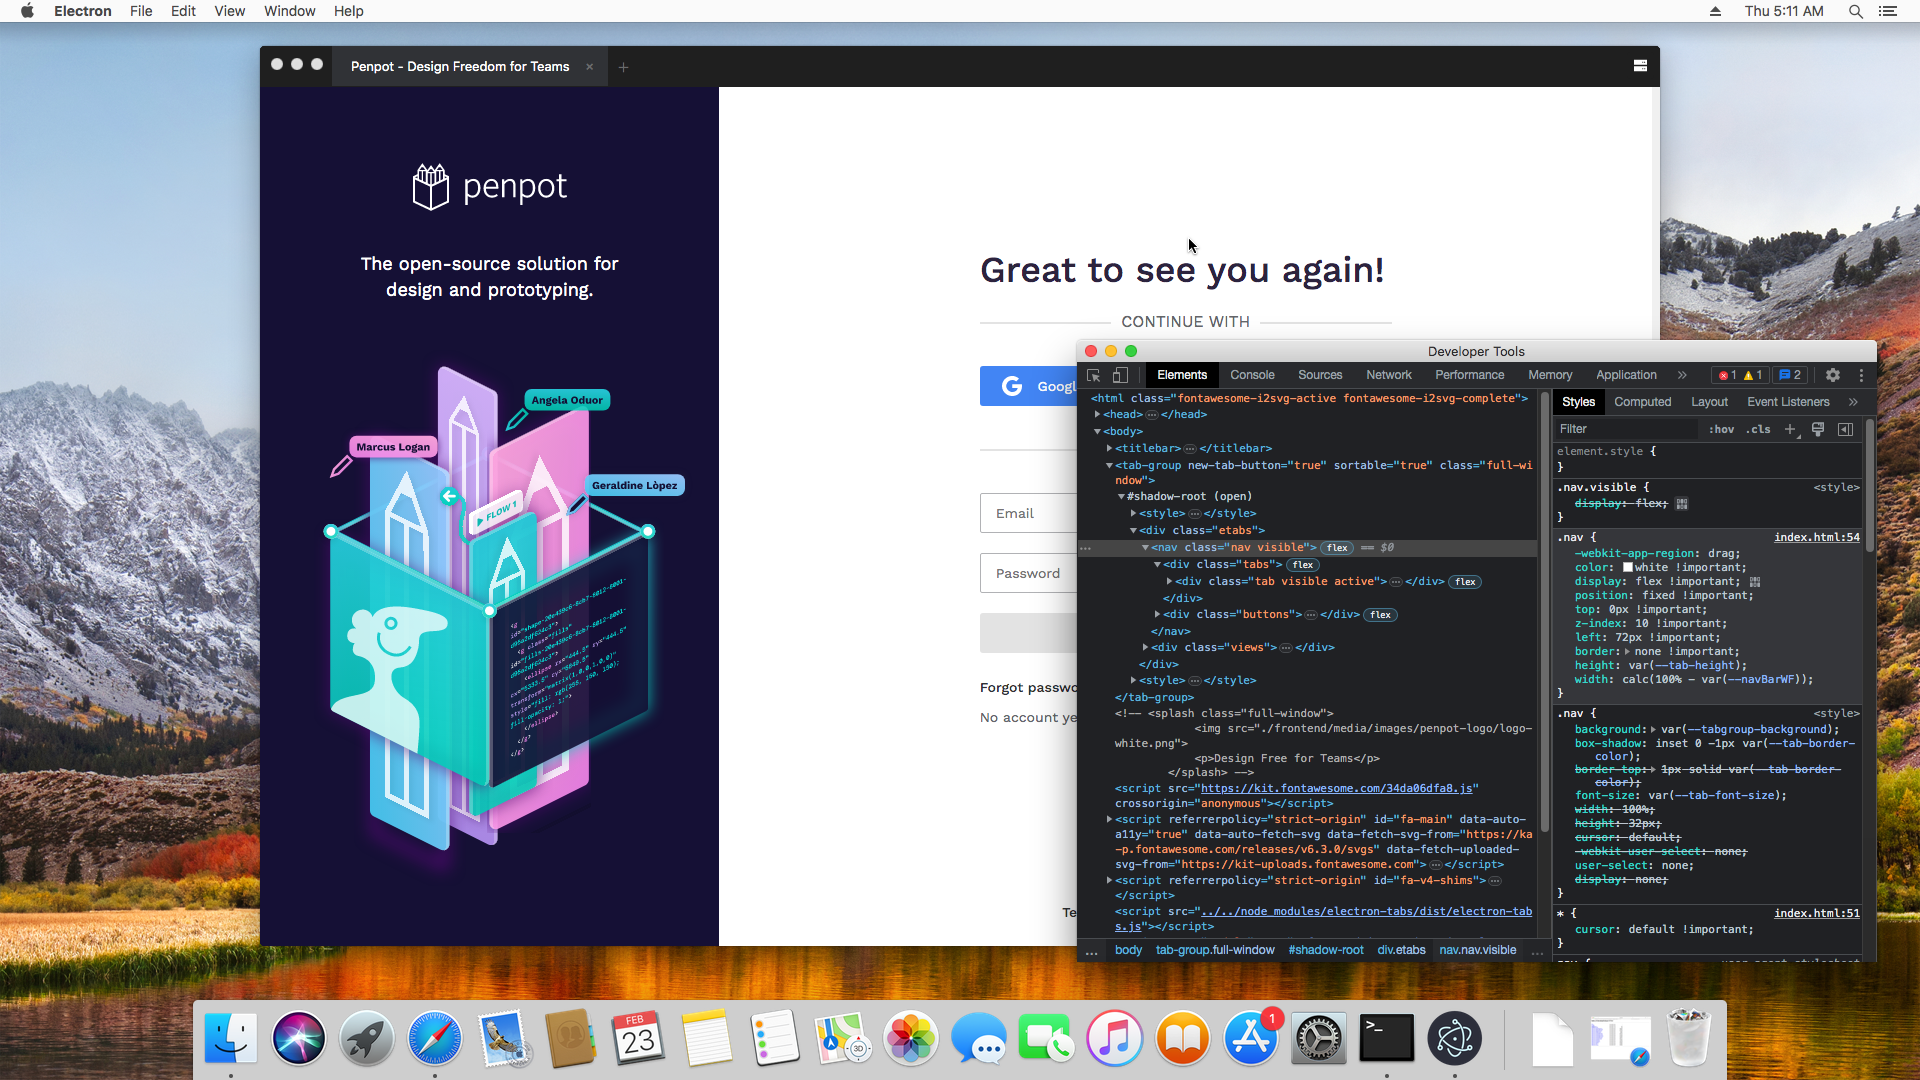Image resolution: width=1920 pixels, height=1080 pixels.
Task: Toggle the :hov element state panel
Action: 1721,429
